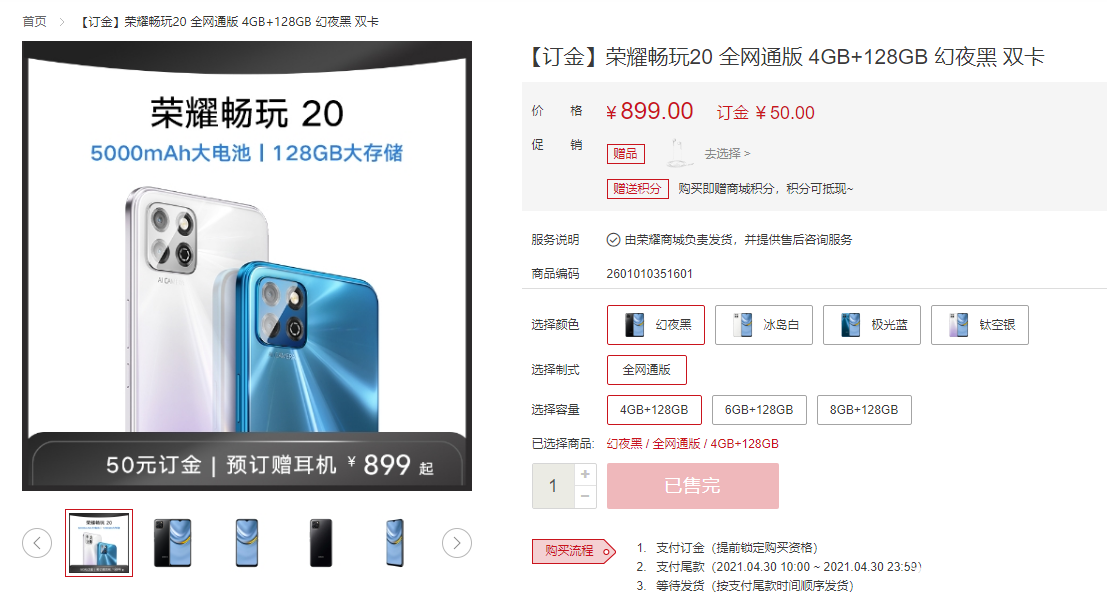Select the 幻夜黑 color option
This screenshot has width=1107, height=610.
(x=656, y=325)
